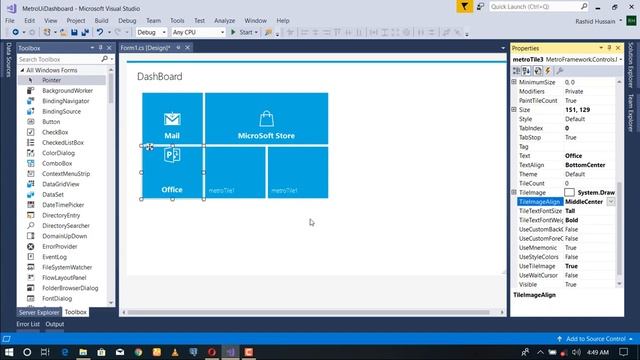Viewport: 640px width, 360px height.
Task: Click the Search Toolbox input field
Action: pyautogui.click(x=60, y=60)
